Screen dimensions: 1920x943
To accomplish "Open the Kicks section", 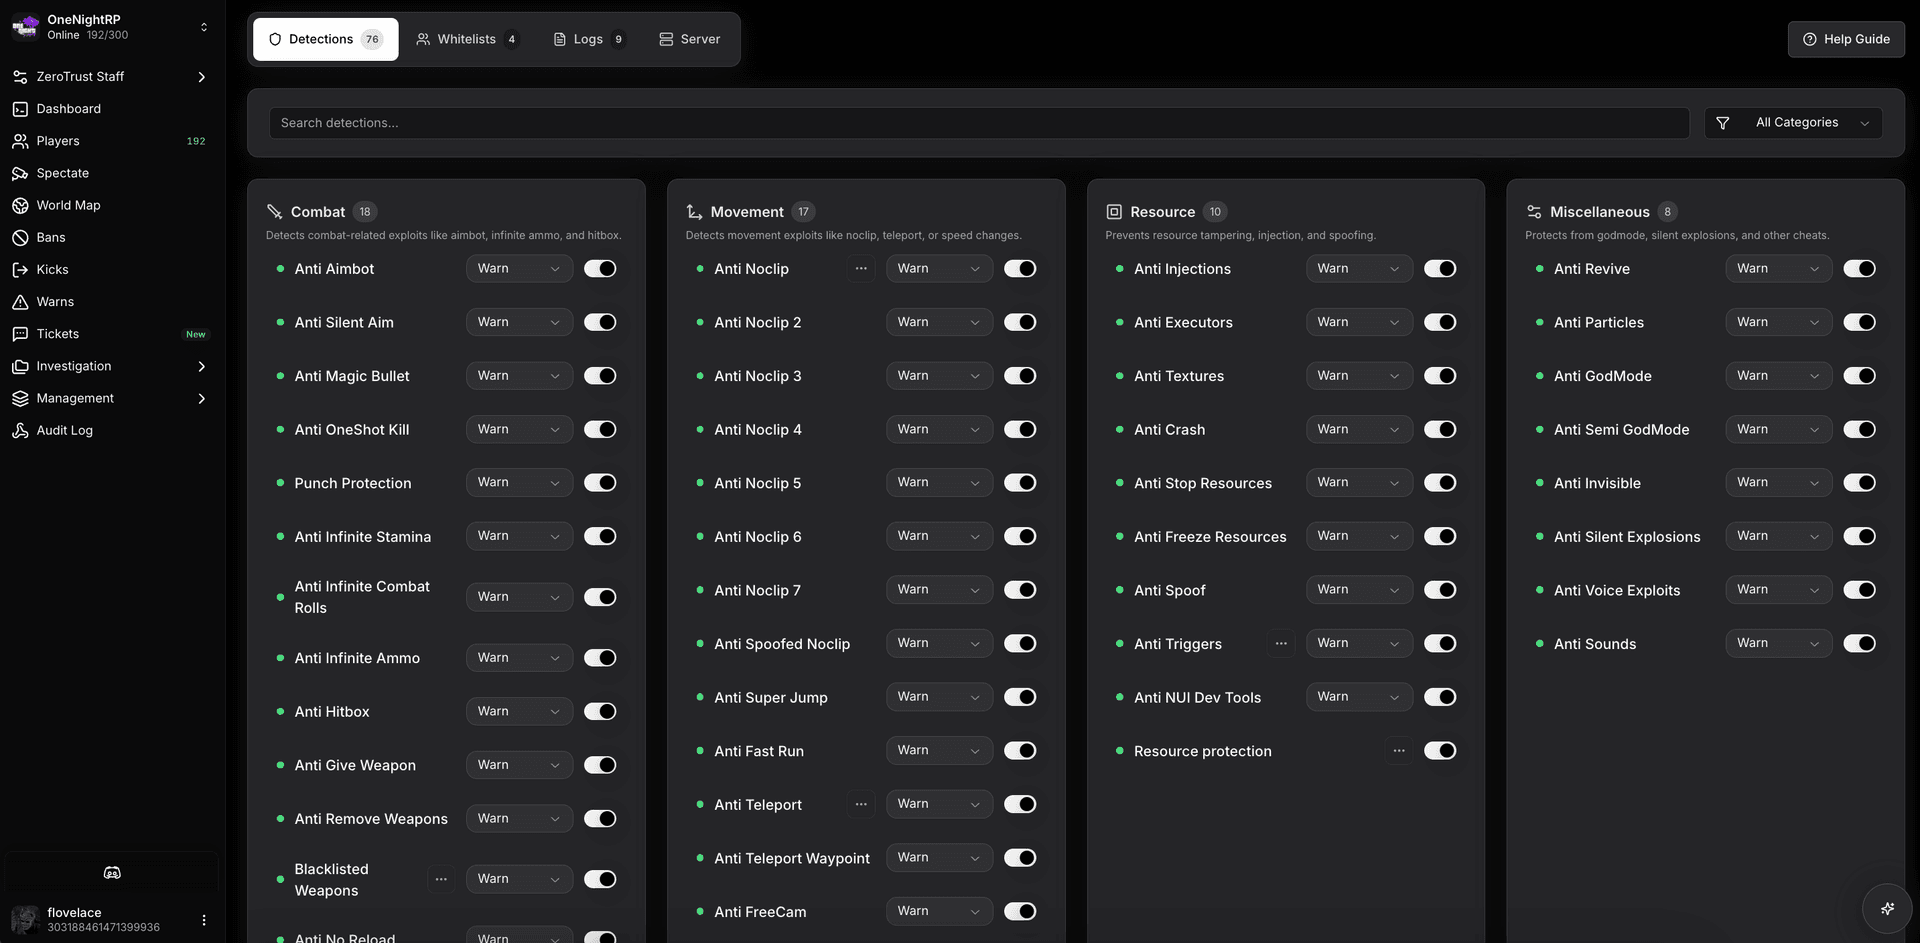I will [x=110, y=269].
